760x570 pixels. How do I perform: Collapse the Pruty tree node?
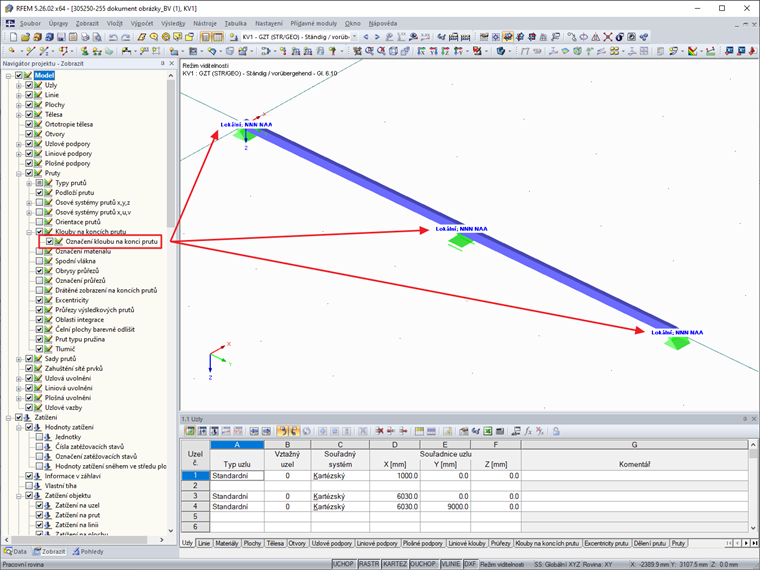pos(19,173)
